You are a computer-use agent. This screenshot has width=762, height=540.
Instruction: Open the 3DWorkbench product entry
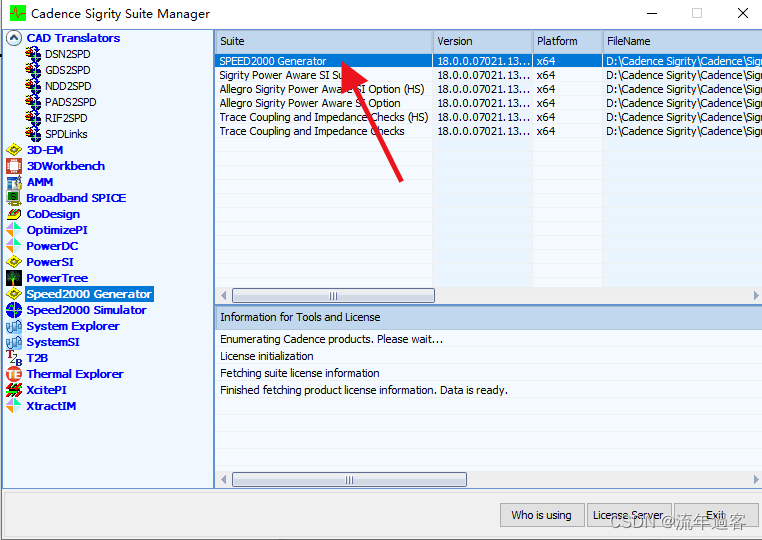click(66, 166)
